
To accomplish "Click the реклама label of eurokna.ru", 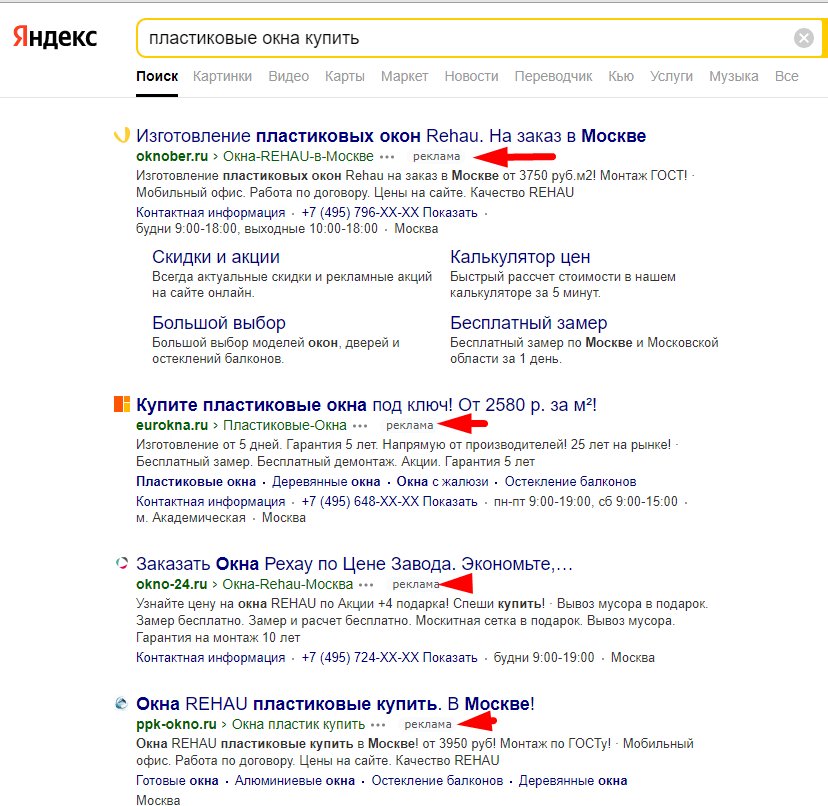I will (x=409, y=425).
